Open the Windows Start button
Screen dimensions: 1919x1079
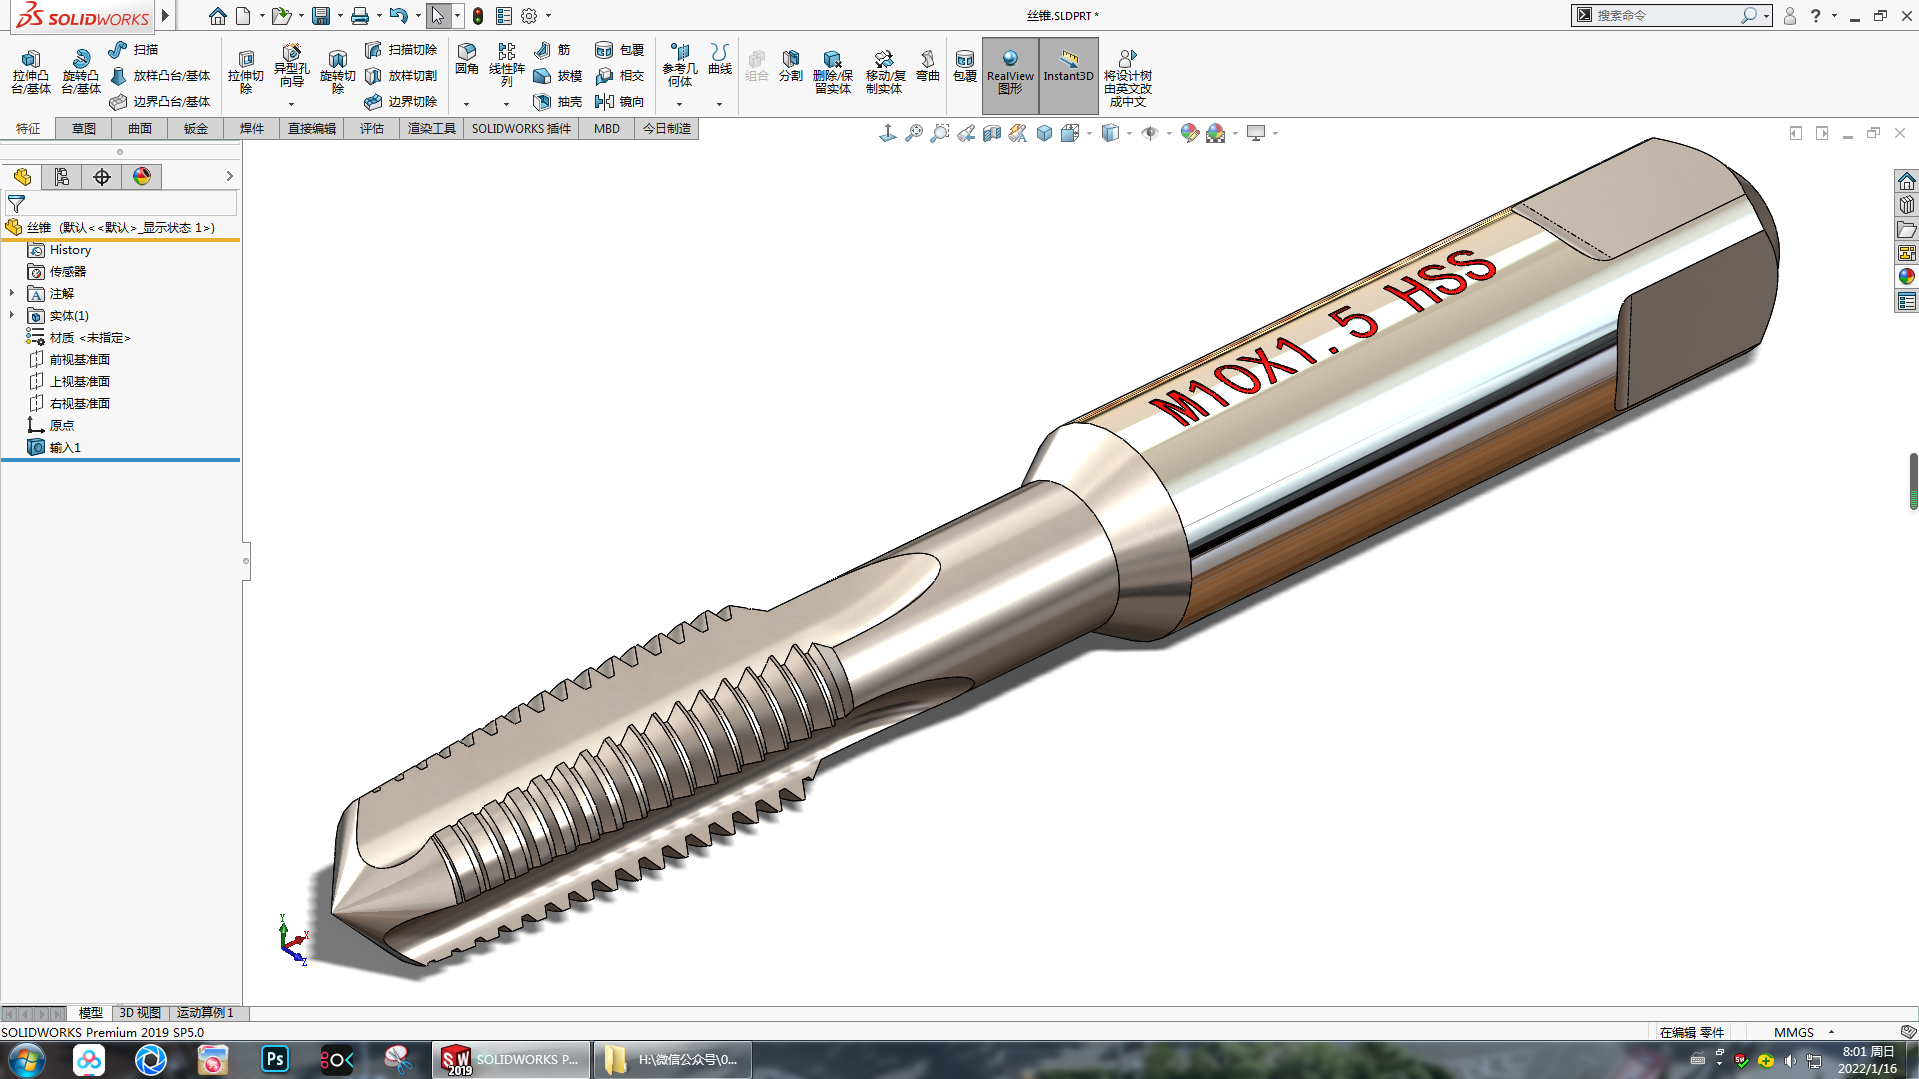click(x=27, y=1060)
